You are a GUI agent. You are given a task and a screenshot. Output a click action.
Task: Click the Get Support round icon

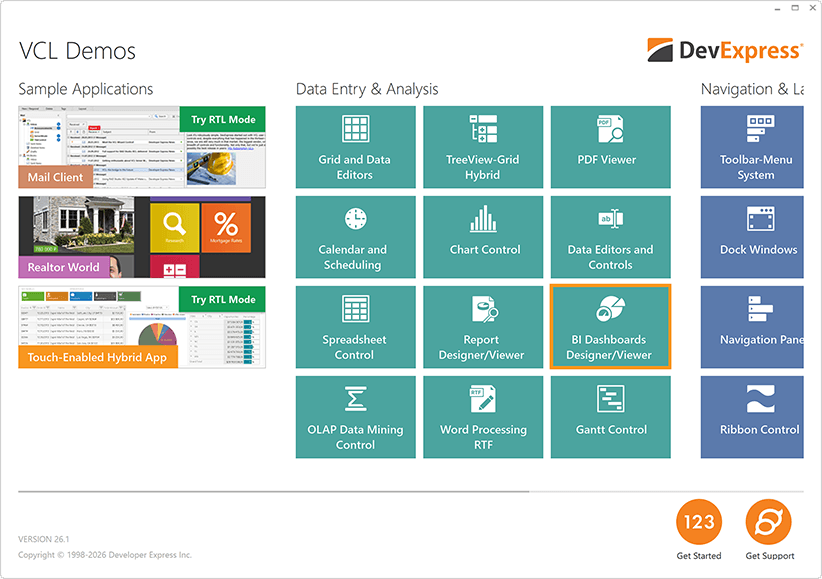[x=769, y=522]
